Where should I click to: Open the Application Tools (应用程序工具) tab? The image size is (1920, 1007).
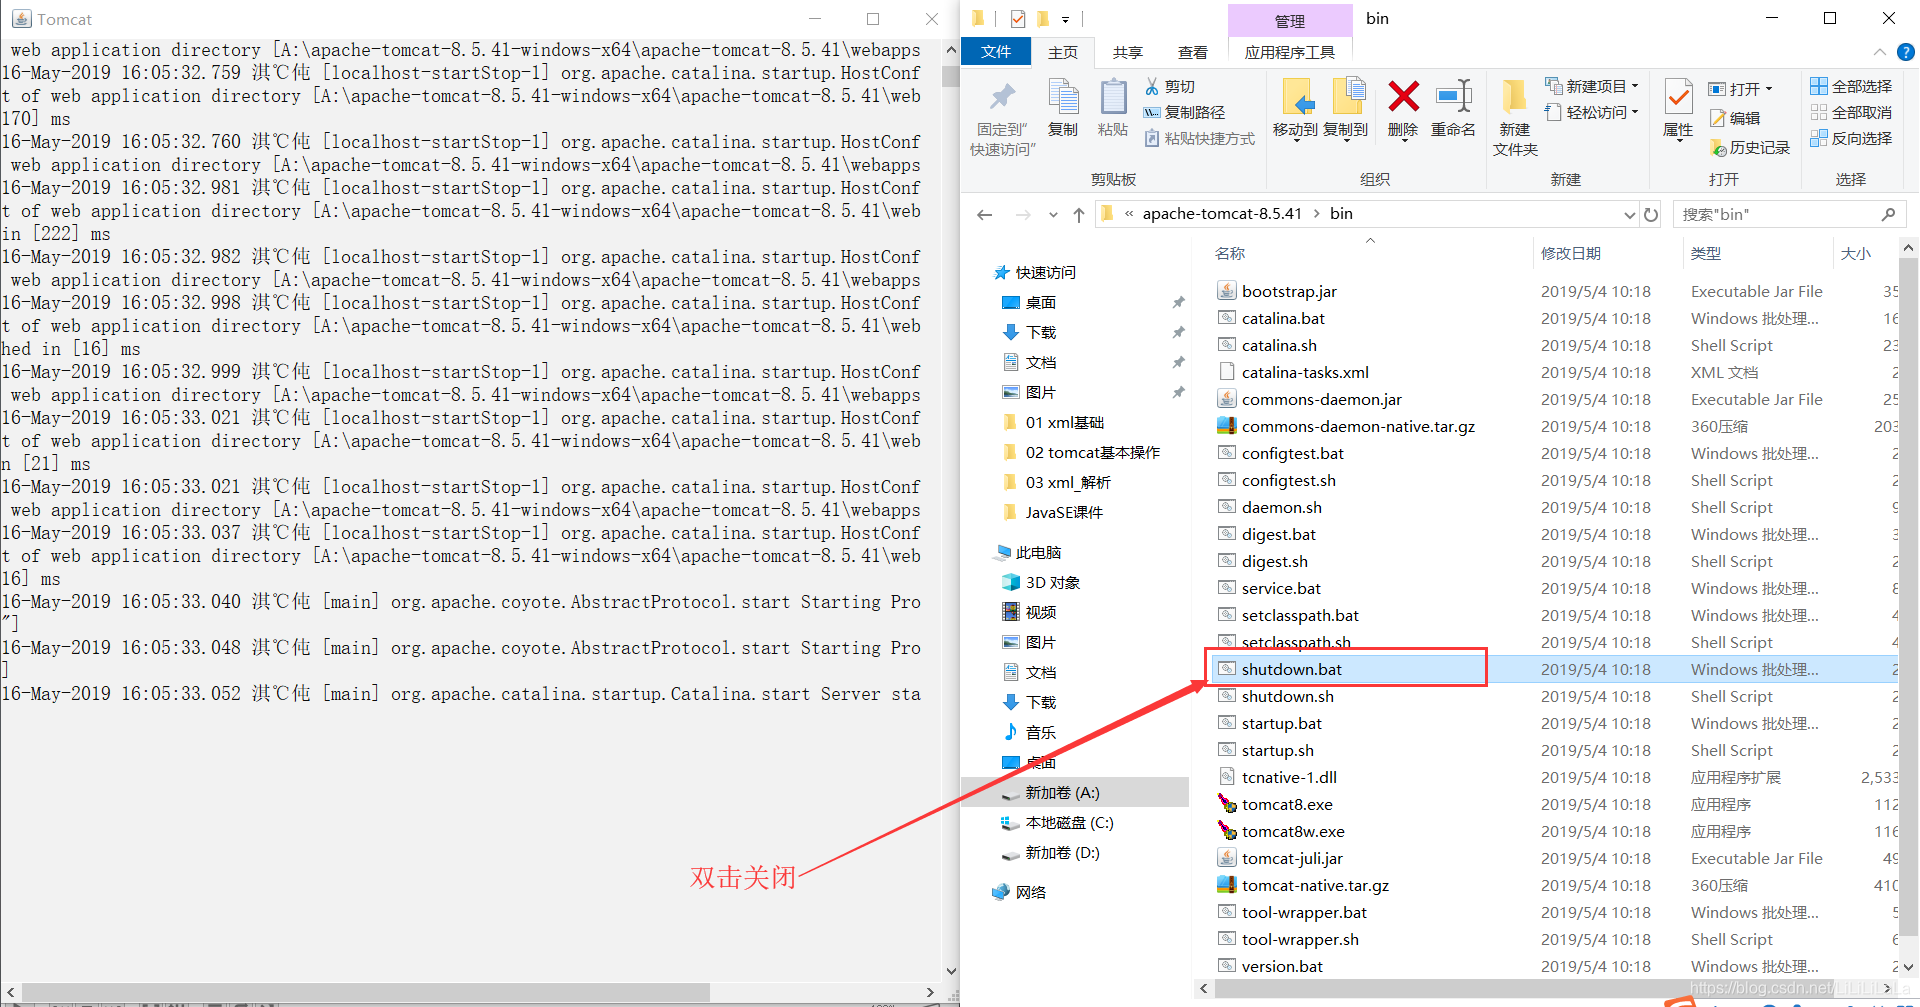(x=1290, y=52)
